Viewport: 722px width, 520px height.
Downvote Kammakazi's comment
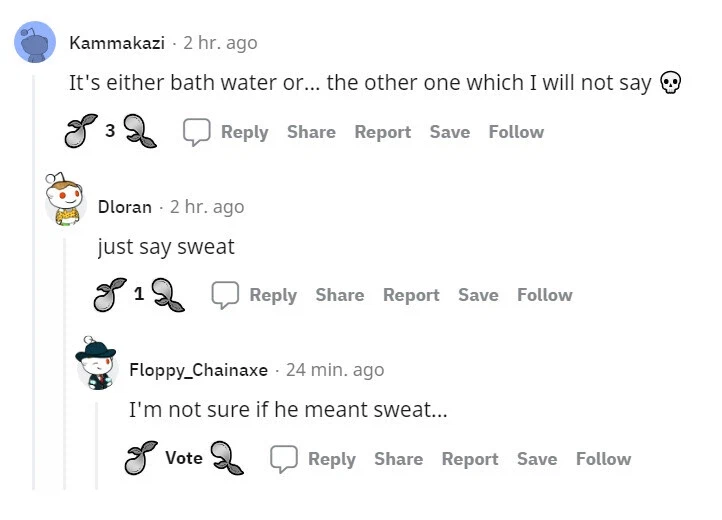[139, 132]
